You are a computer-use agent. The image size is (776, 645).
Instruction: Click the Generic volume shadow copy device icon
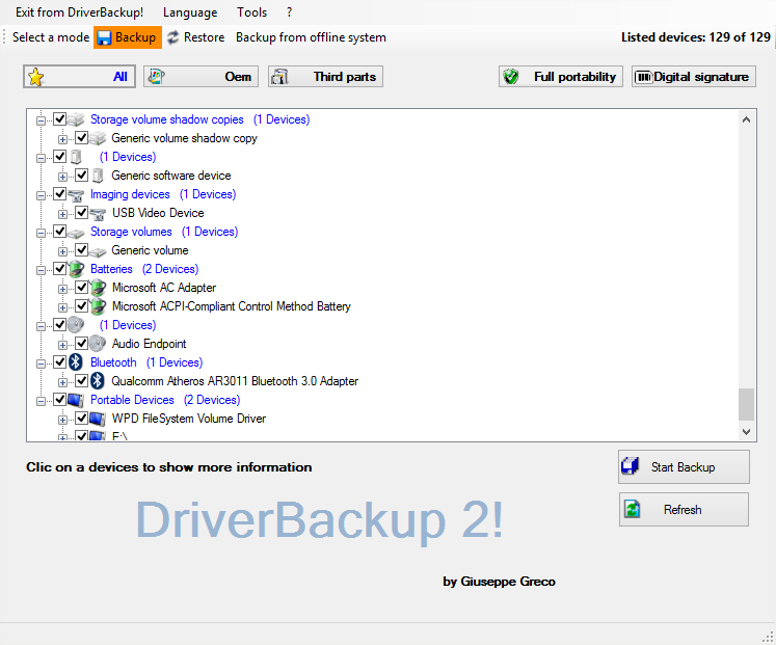coord(98,138)
